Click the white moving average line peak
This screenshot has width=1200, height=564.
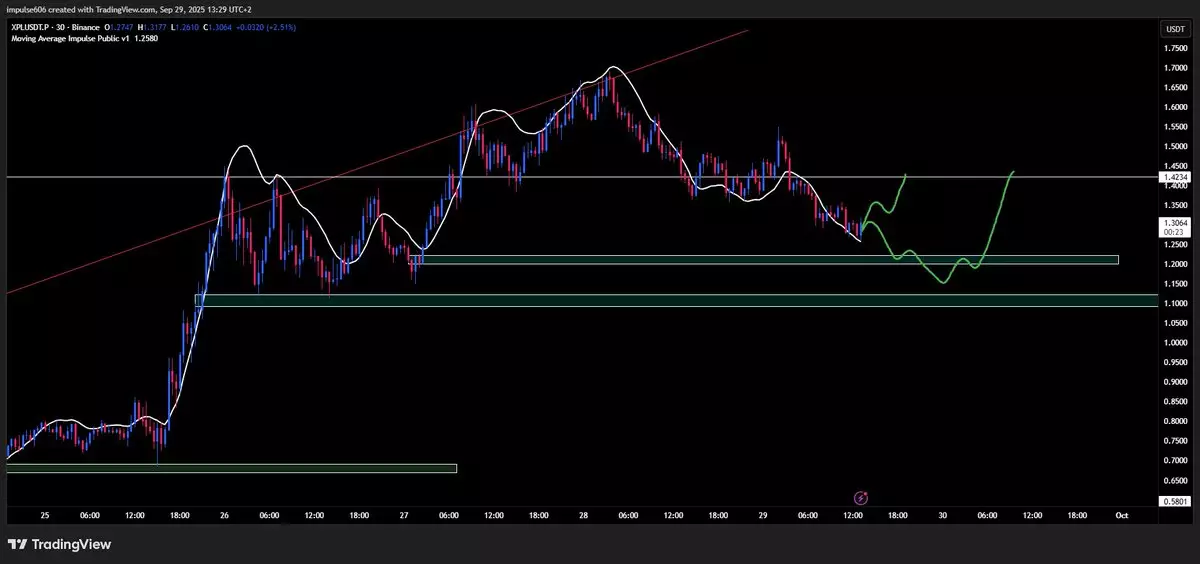pos(612,68)
